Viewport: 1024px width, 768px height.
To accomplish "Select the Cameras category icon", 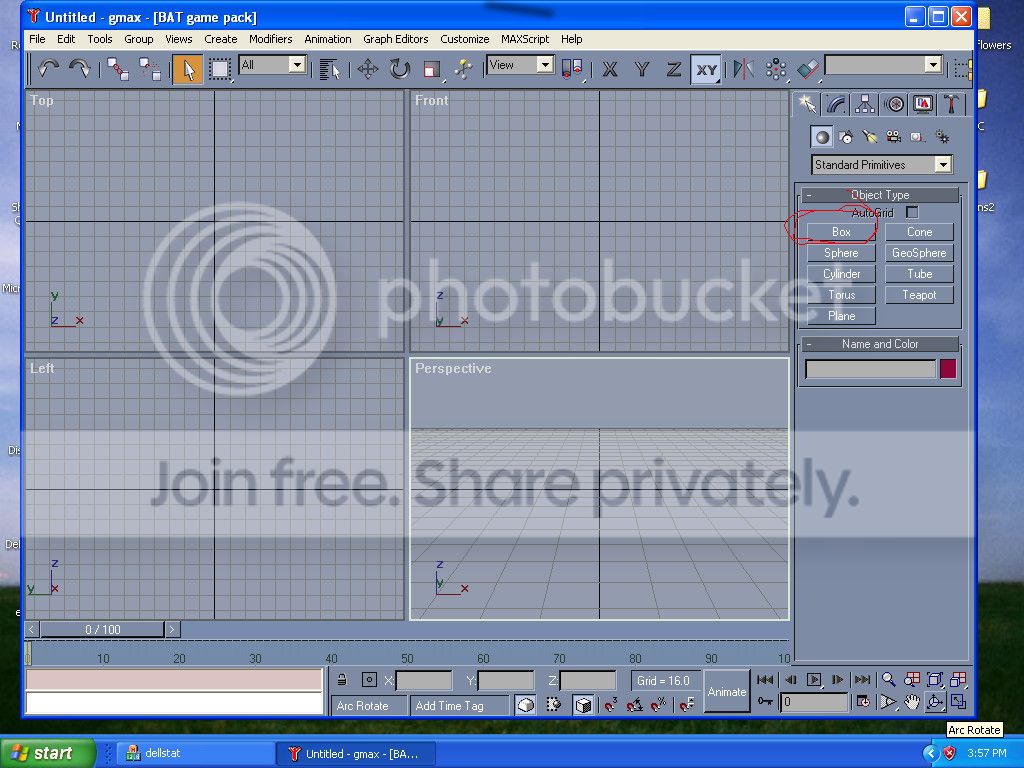I will [x=893, y=136].
